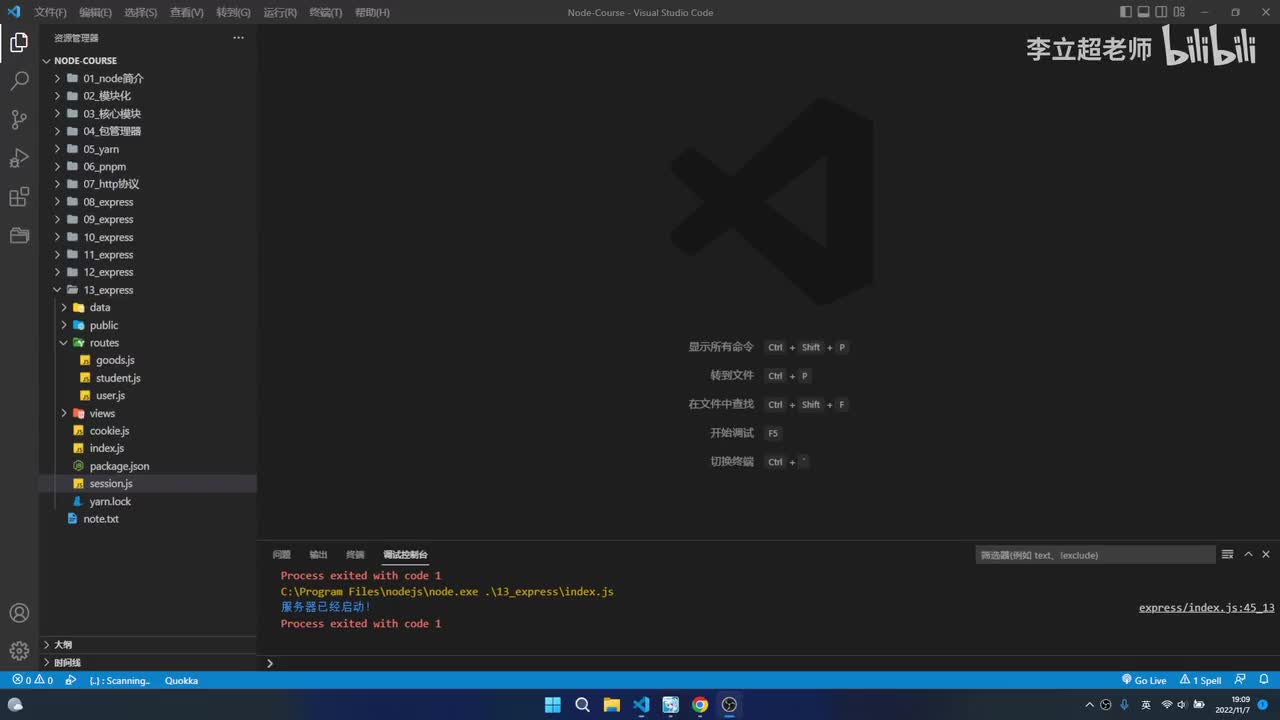Open the 终端(T) menu
Screen dimensions: 1280x720
(x=325, y=12)
